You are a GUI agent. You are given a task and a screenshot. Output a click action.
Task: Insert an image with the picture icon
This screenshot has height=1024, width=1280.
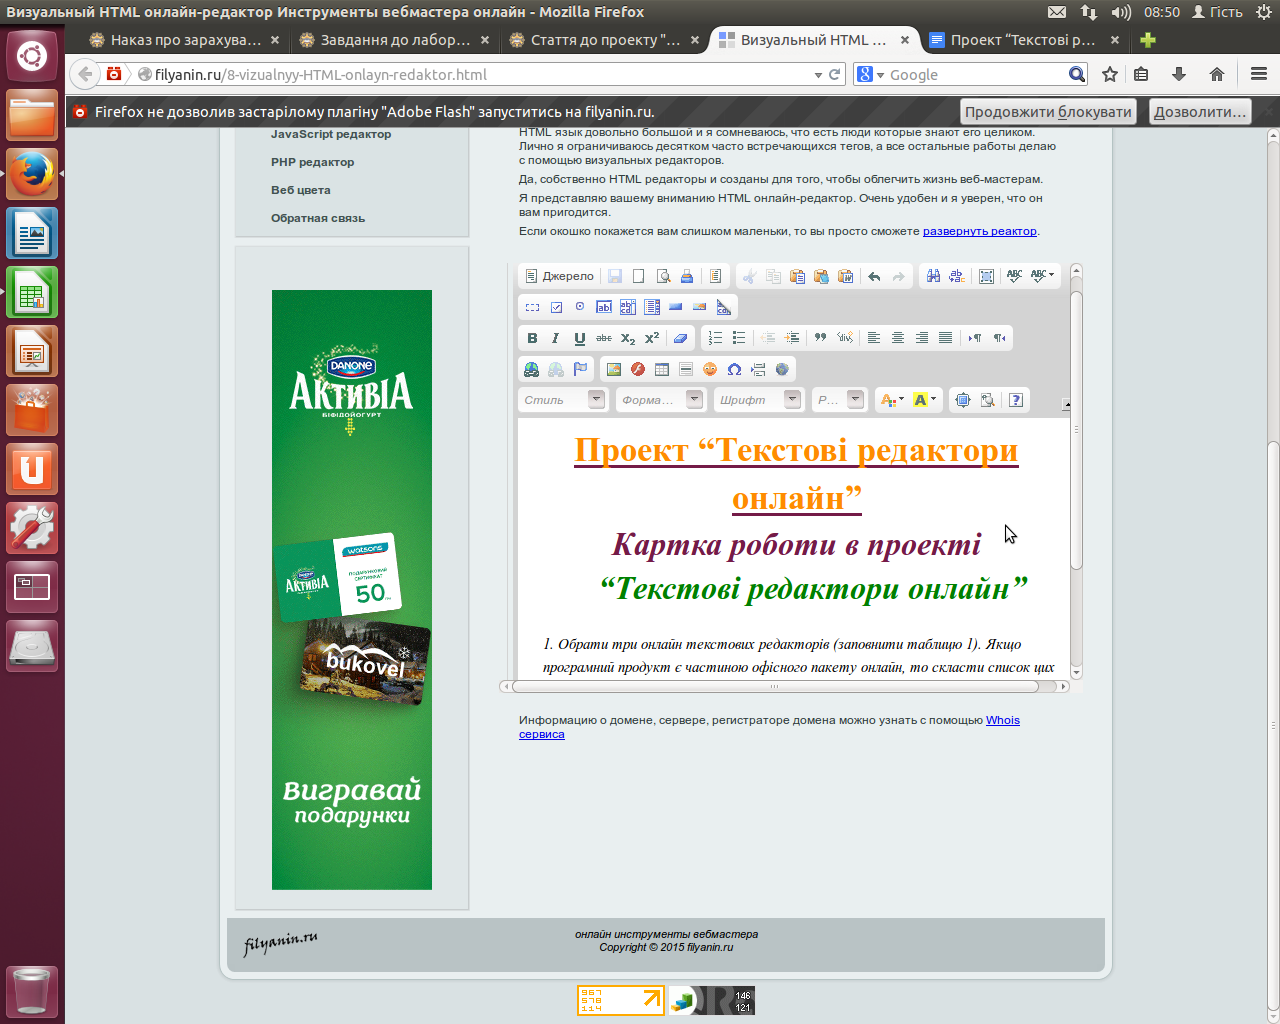pyautogui.click(x=614, y=369)
